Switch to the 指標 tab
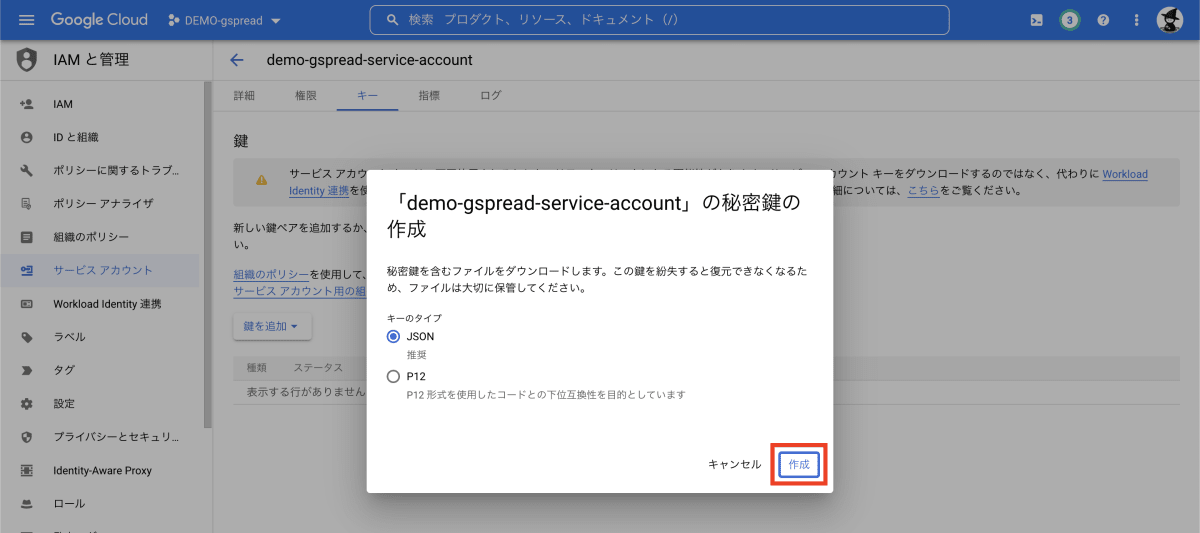 (x=429, y=96)
